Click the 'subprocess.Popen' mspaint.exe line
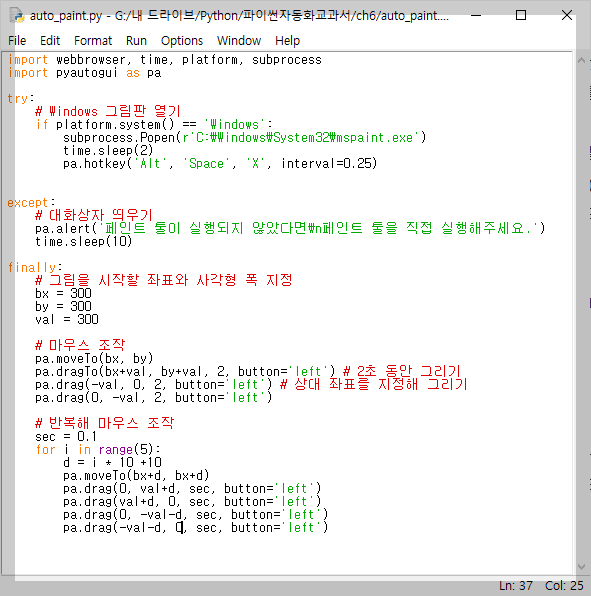 pos(245,138)
